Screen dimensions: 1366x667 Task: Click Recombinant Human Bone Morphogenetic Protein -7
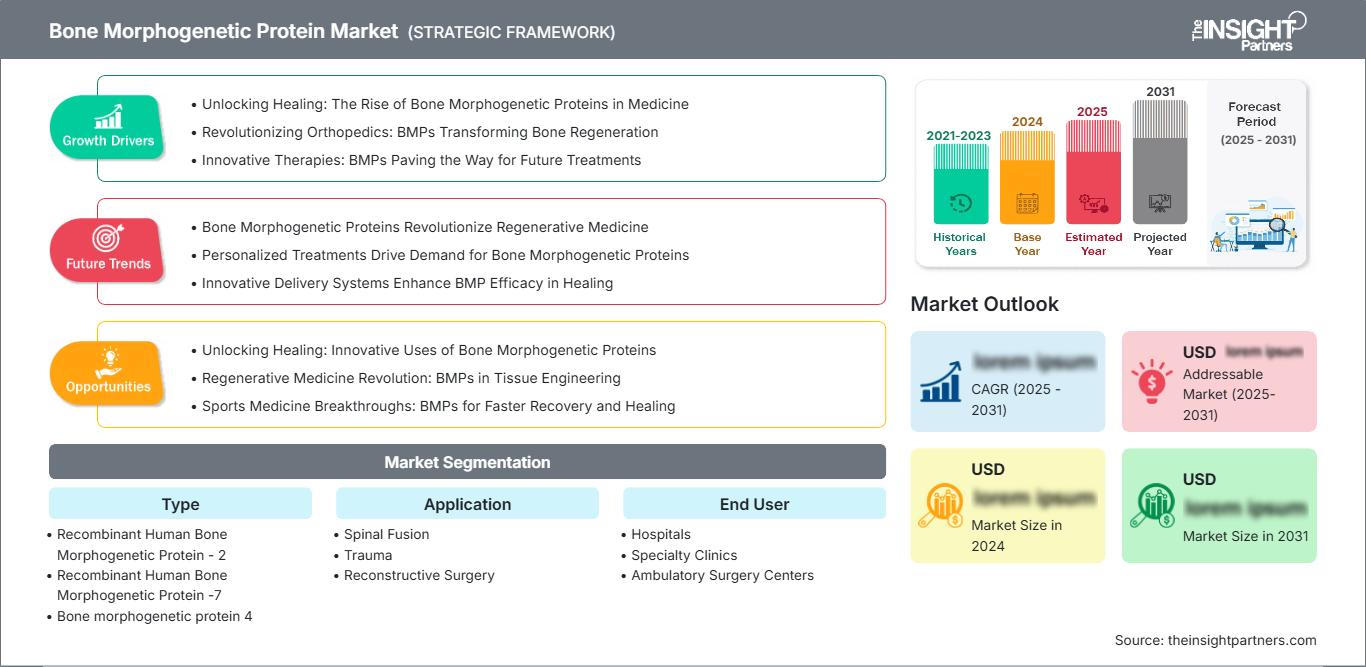(x=142, y=585)
